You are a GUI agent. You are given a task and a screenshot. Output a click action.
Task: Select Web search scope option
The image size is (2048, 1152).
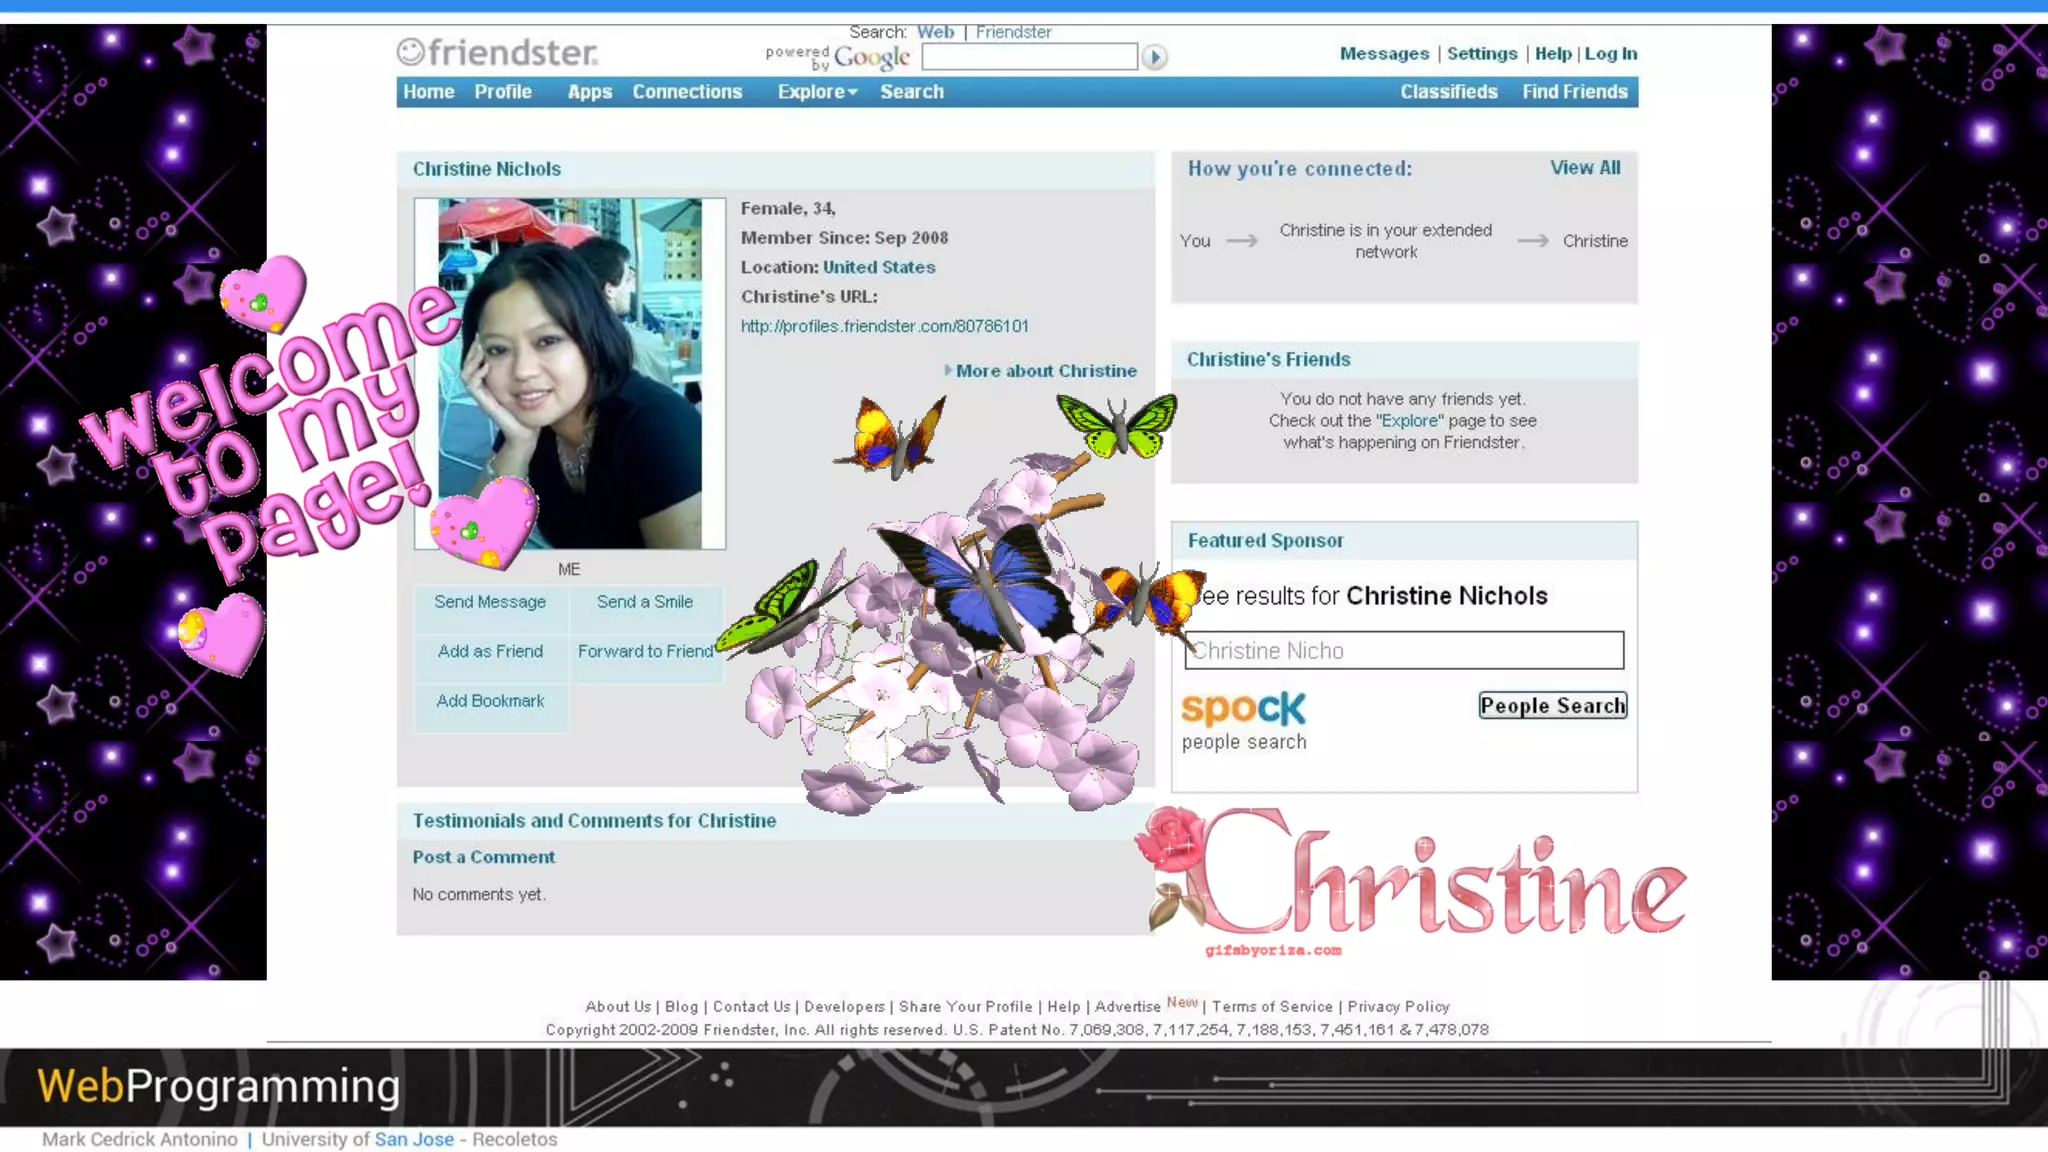point(935,32)
